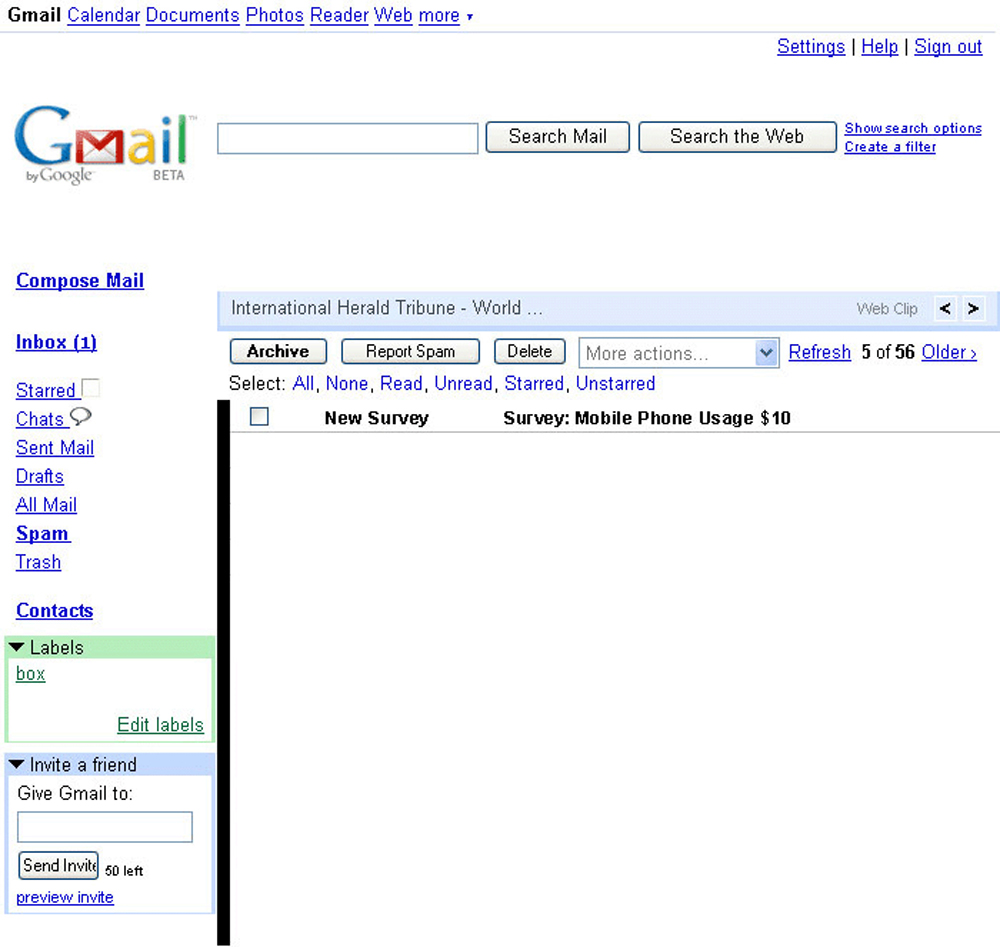Open the box label

point(31,673)
